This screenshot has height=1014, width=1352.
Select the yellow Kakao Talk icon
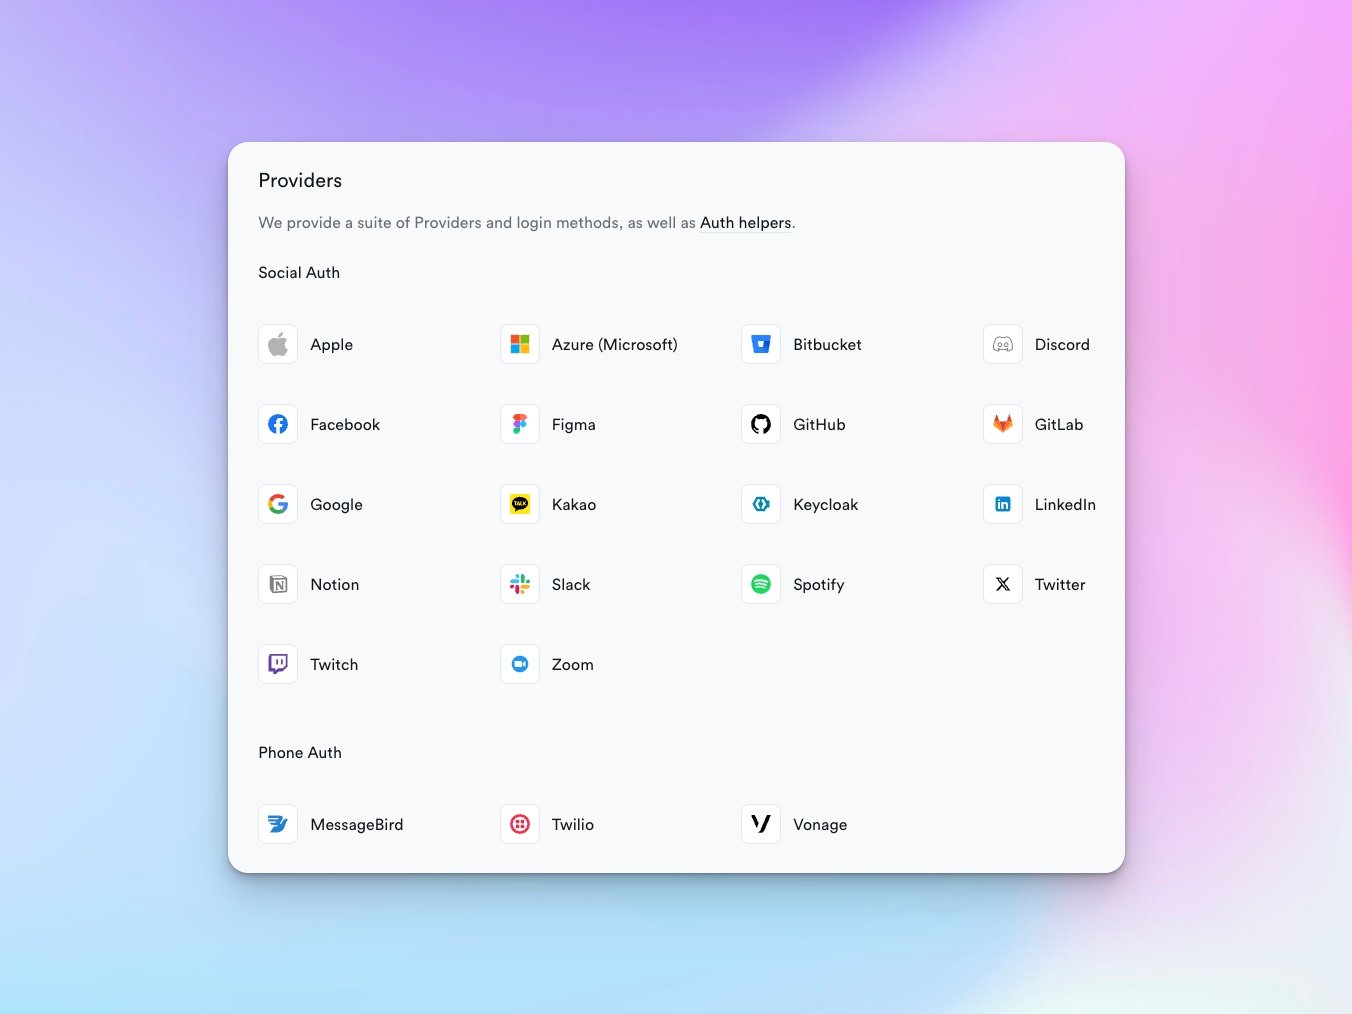point(520,504)
